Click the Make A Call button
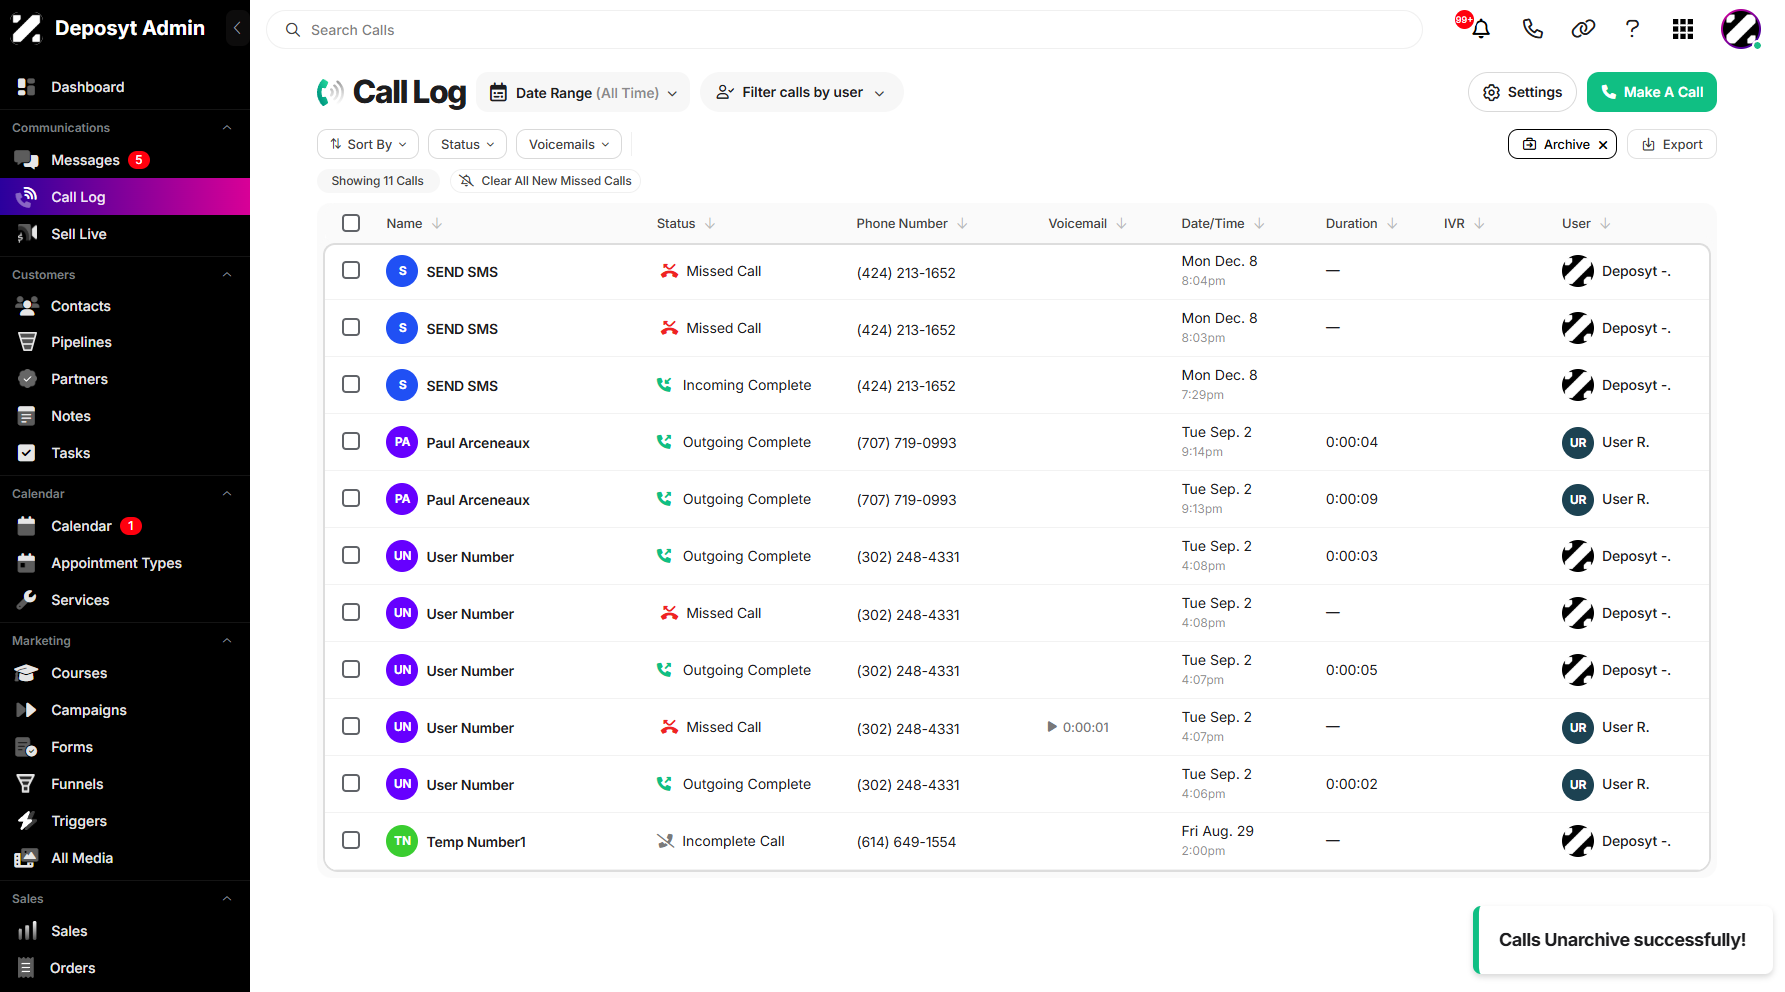This screenshot has width=1785, height=992. coord(1652,92)
